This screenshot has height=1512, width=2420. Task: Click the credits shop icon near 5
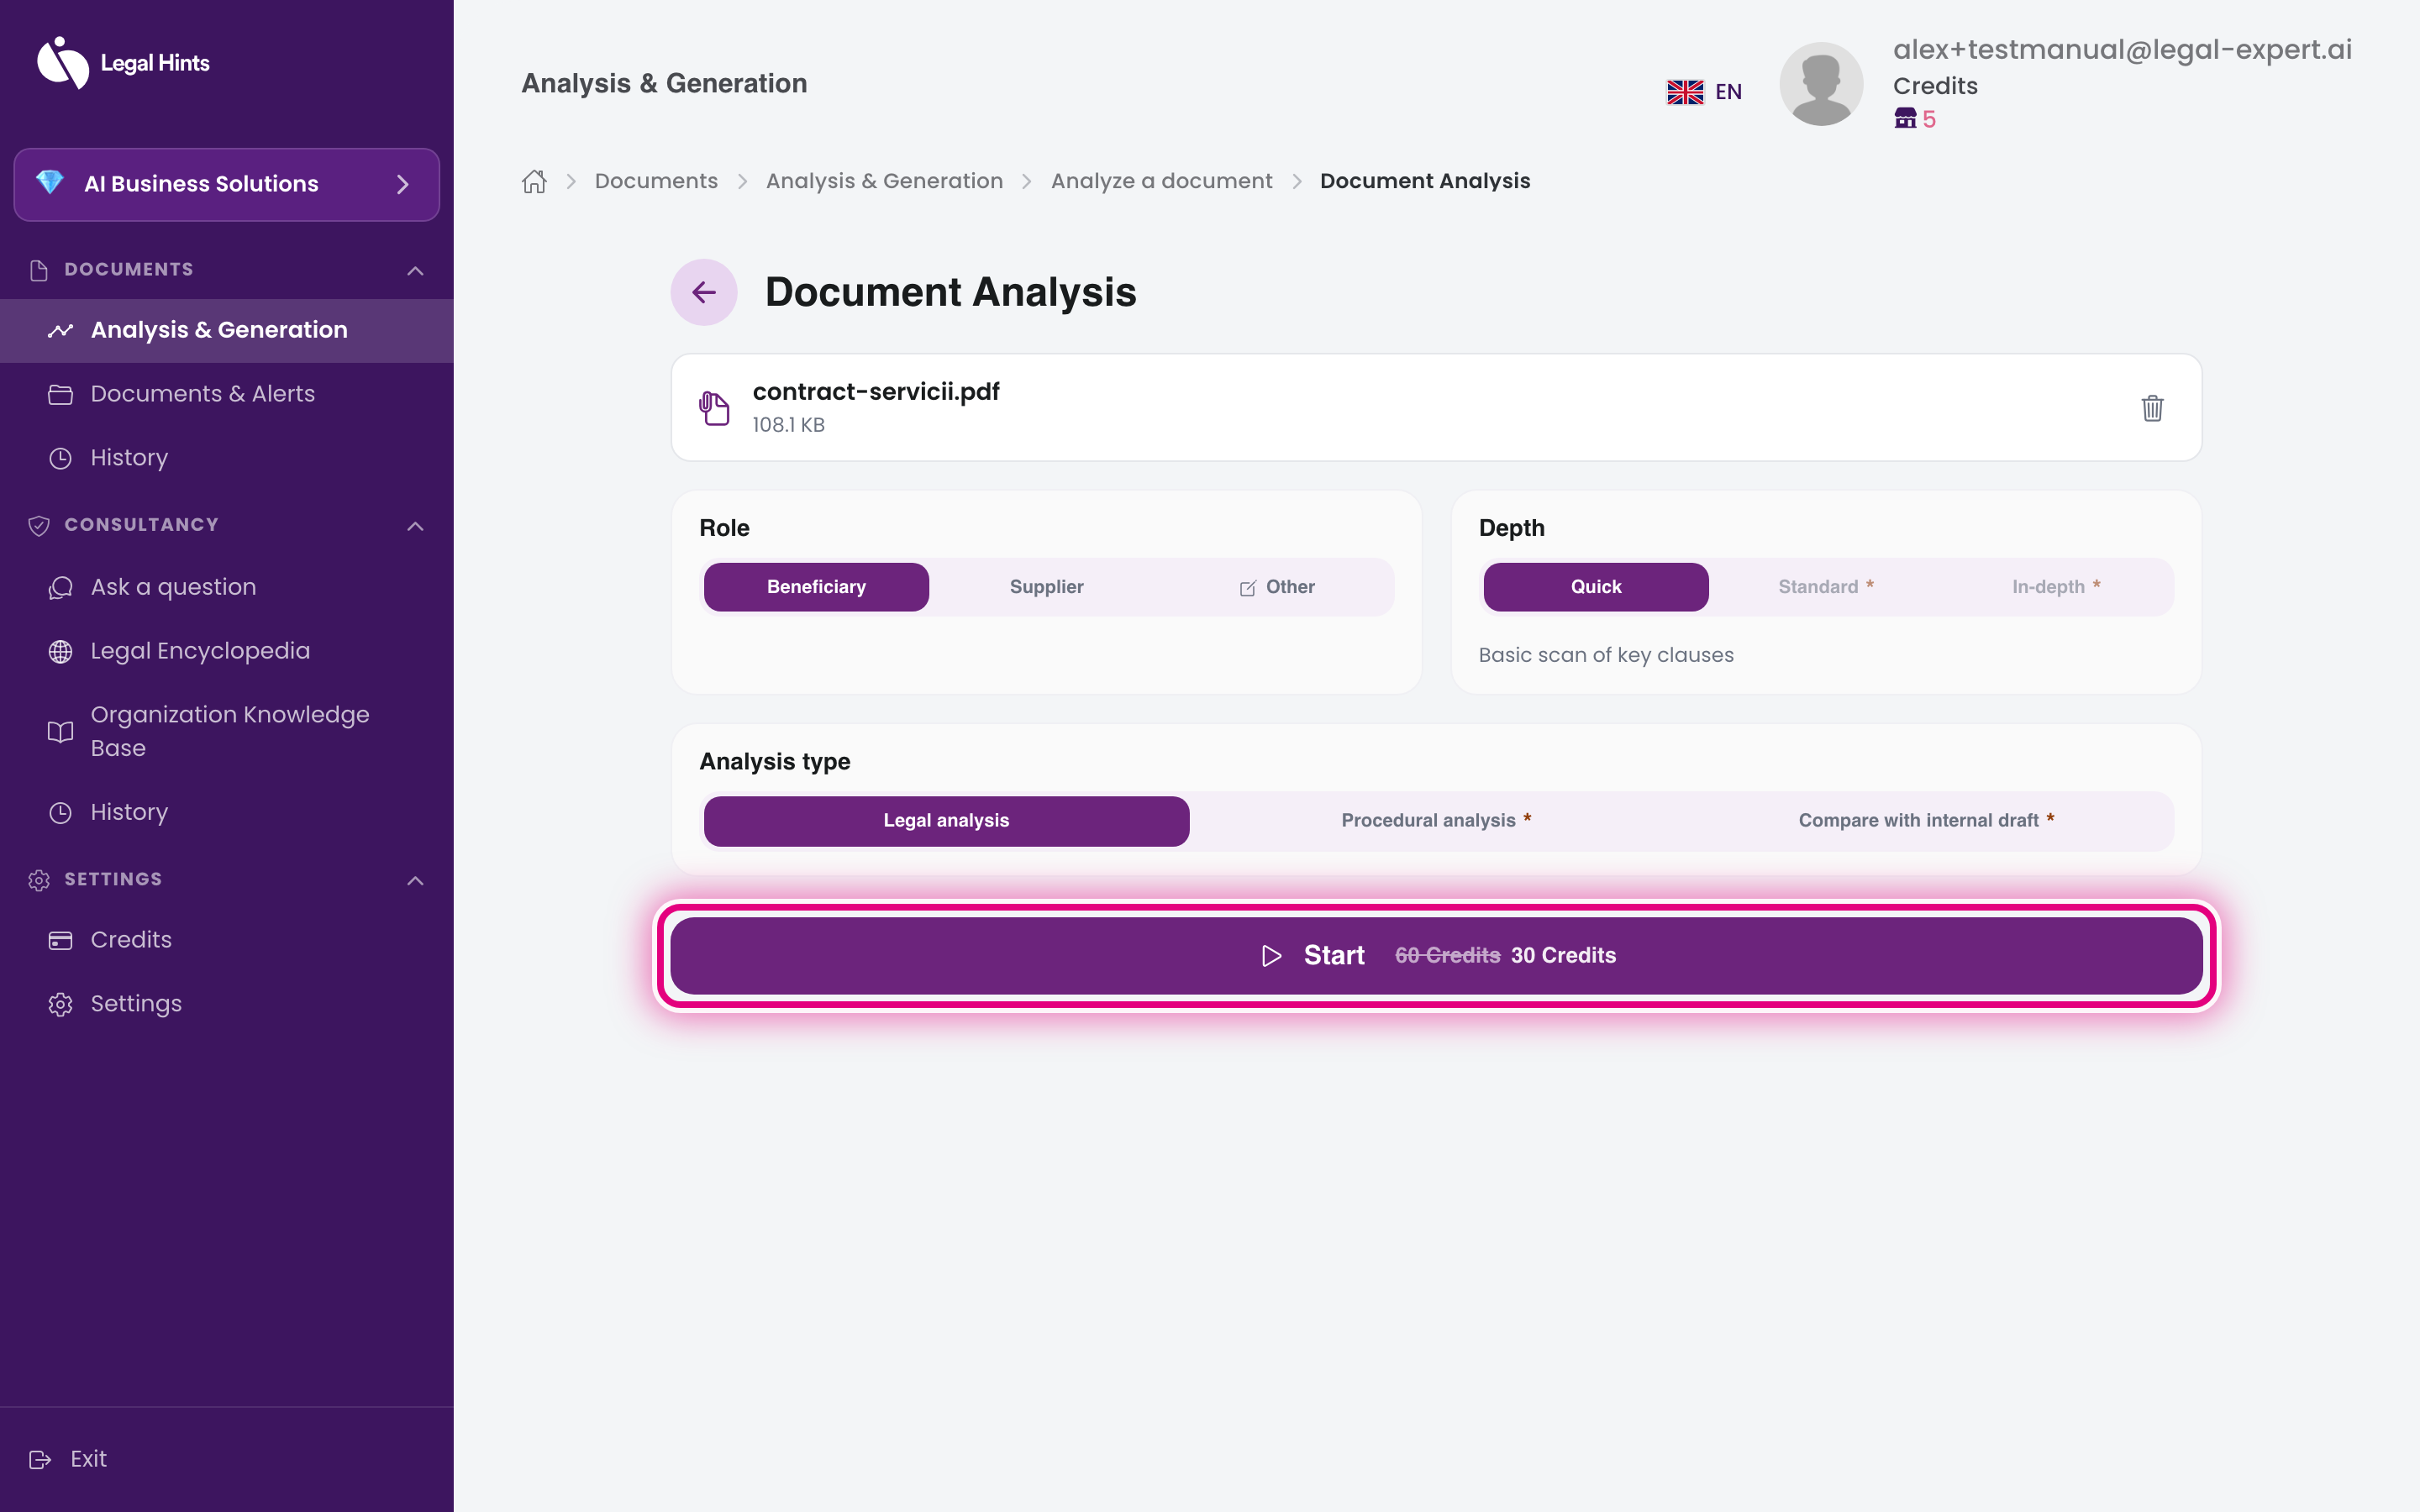click(x=1905, y=118)
